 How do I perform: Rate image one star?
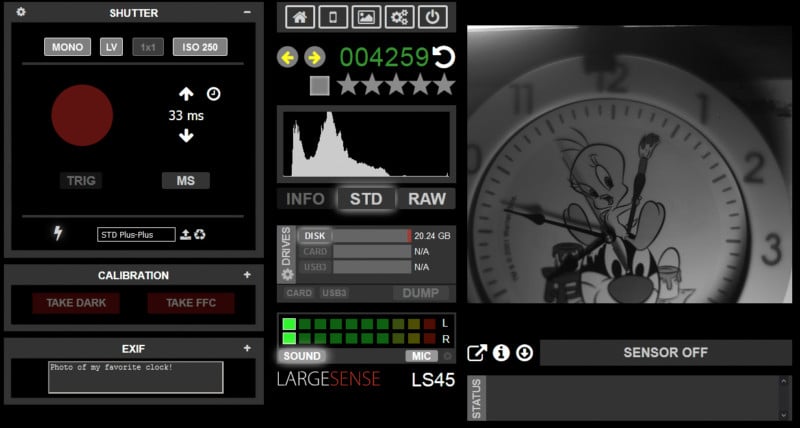[348, 85]
